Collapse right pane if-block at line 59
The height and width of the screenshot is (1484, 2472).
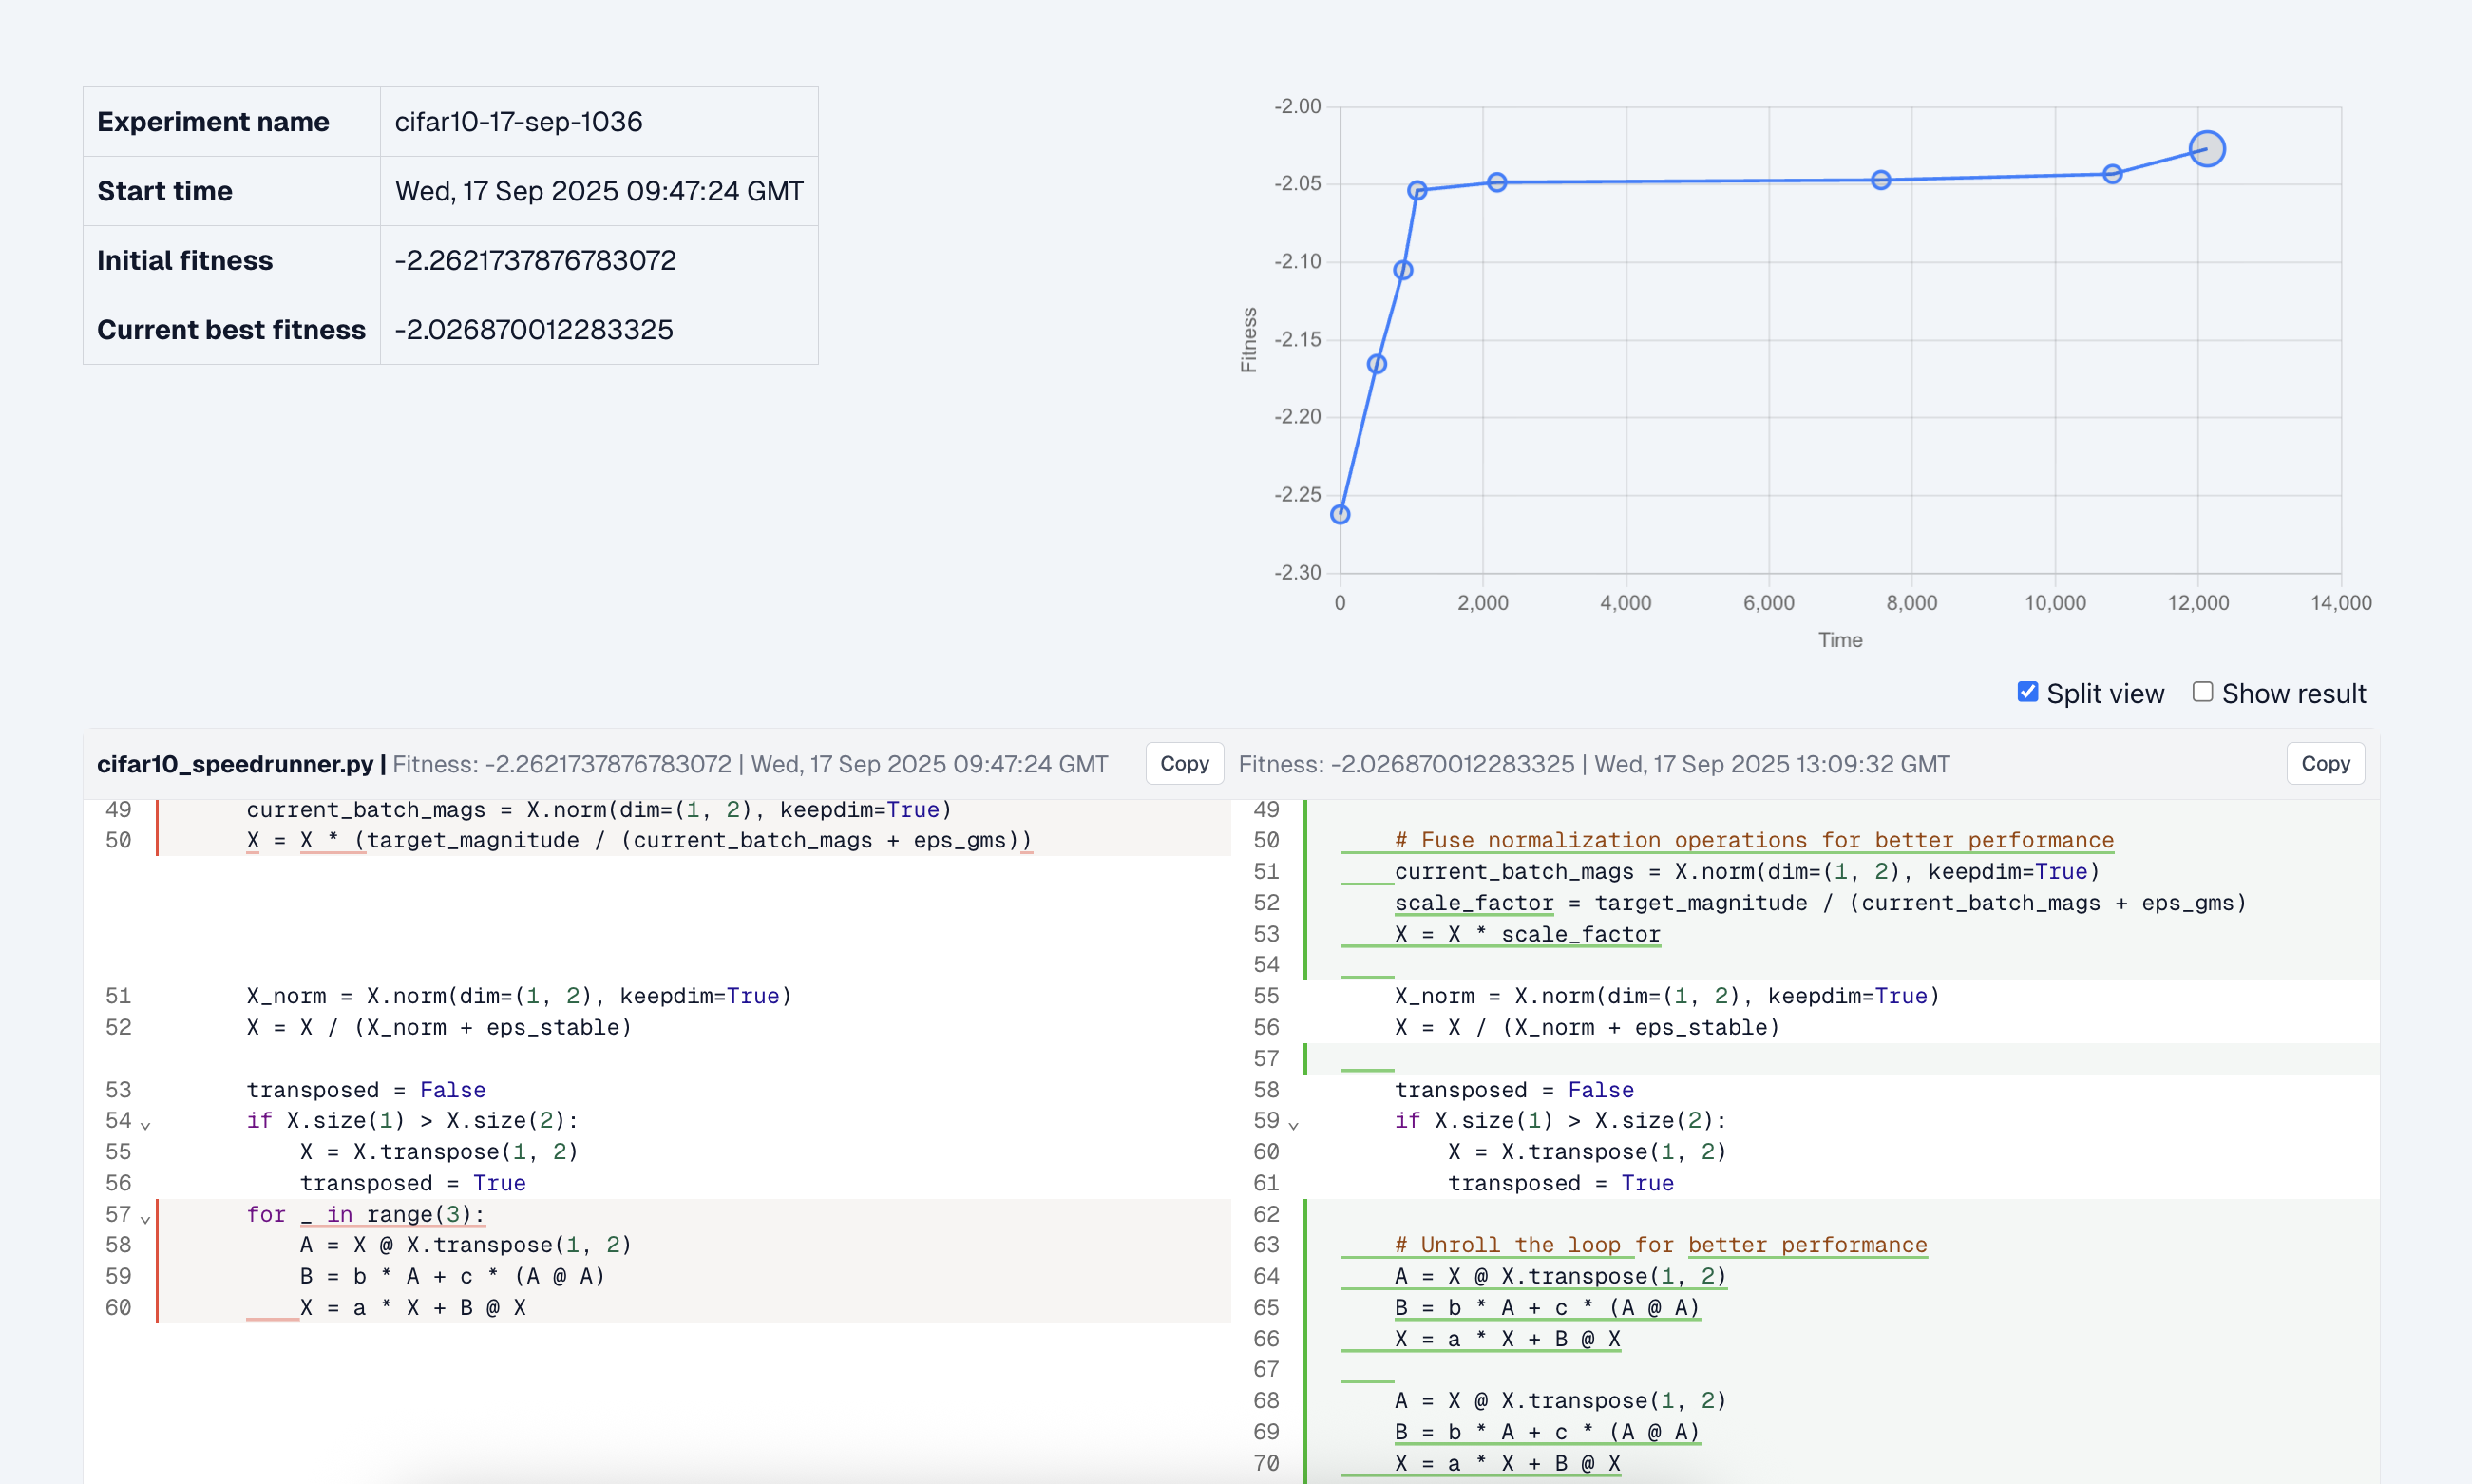[1293, 1125]
